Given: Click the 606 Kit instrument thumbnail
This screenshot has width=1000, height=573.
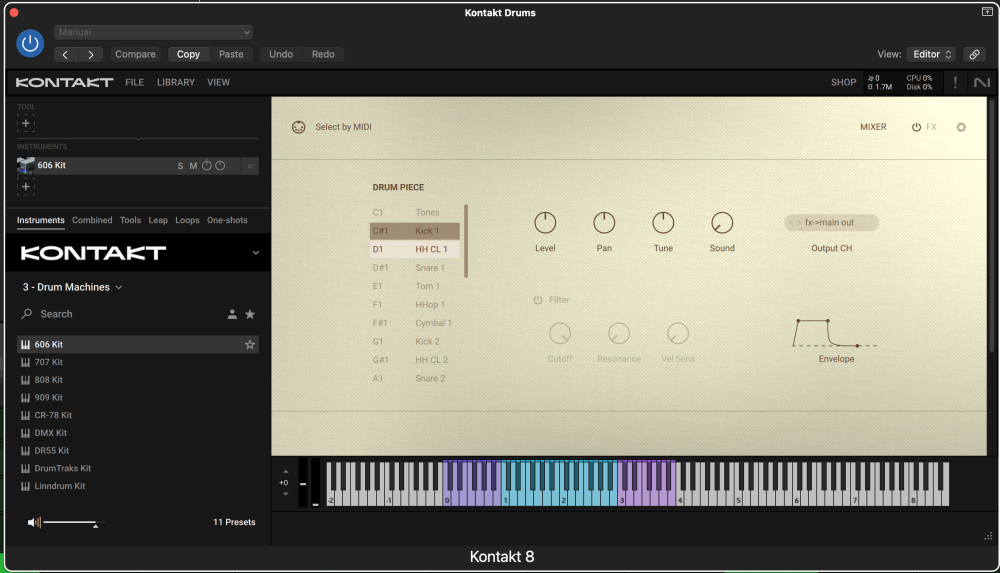Looking at the screenshot, I should pos(26,165).
